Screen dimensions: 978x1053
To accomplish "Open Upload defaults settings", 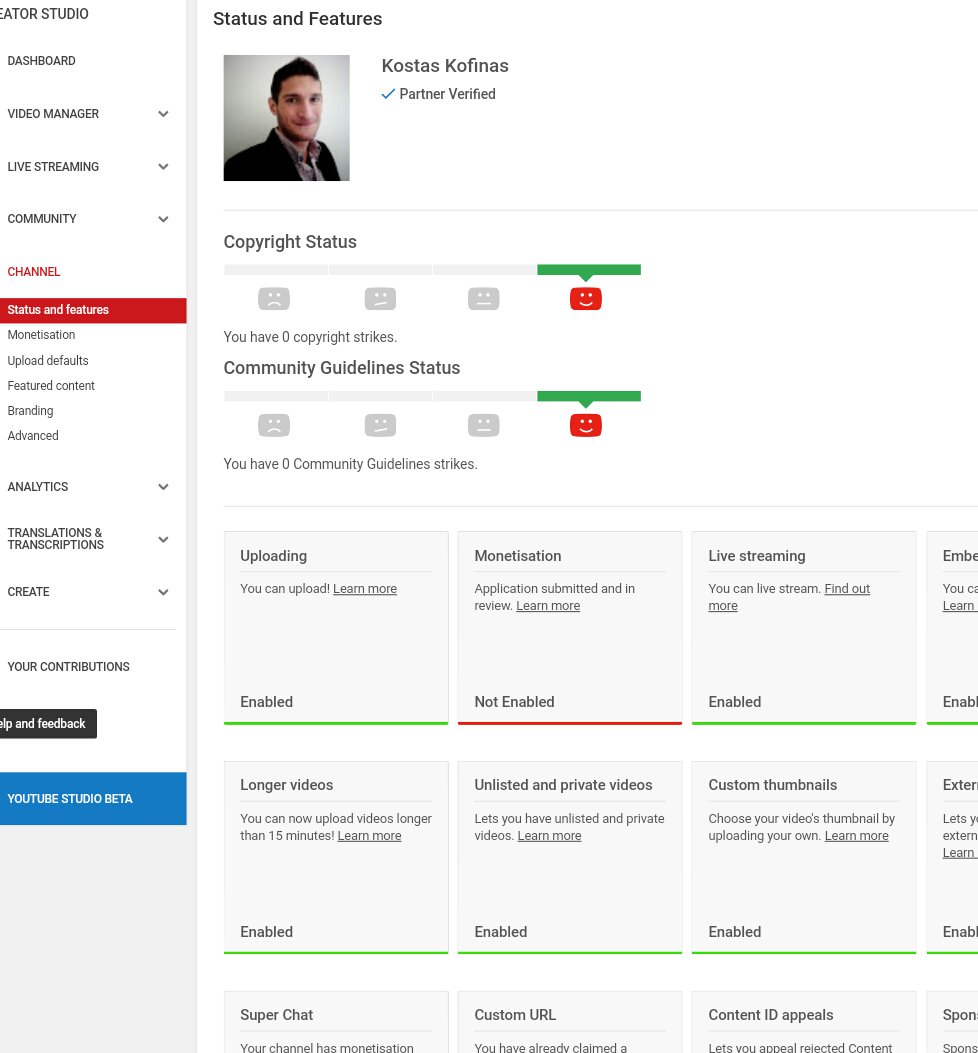I will (x=48, y=361).
